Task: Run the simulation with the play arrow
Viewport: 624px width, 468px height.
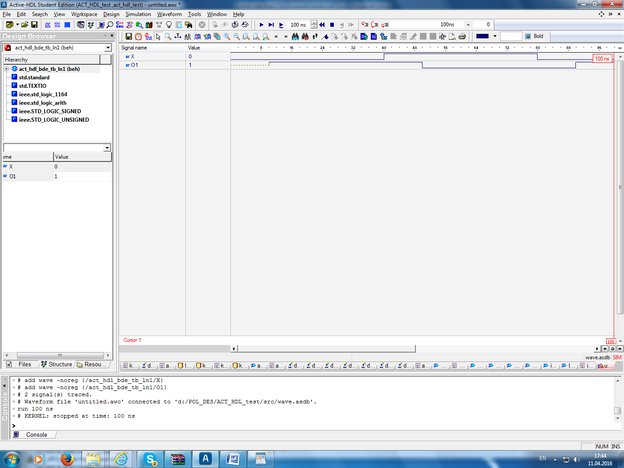Action: [x=261, y=25]
